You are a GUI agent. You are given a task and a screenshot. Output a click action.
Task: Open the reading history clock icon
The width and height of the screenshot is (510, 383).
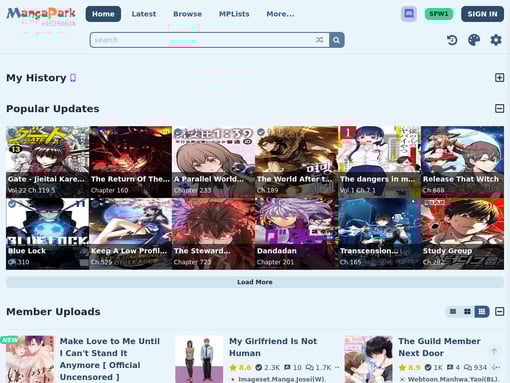pos(452,40)
